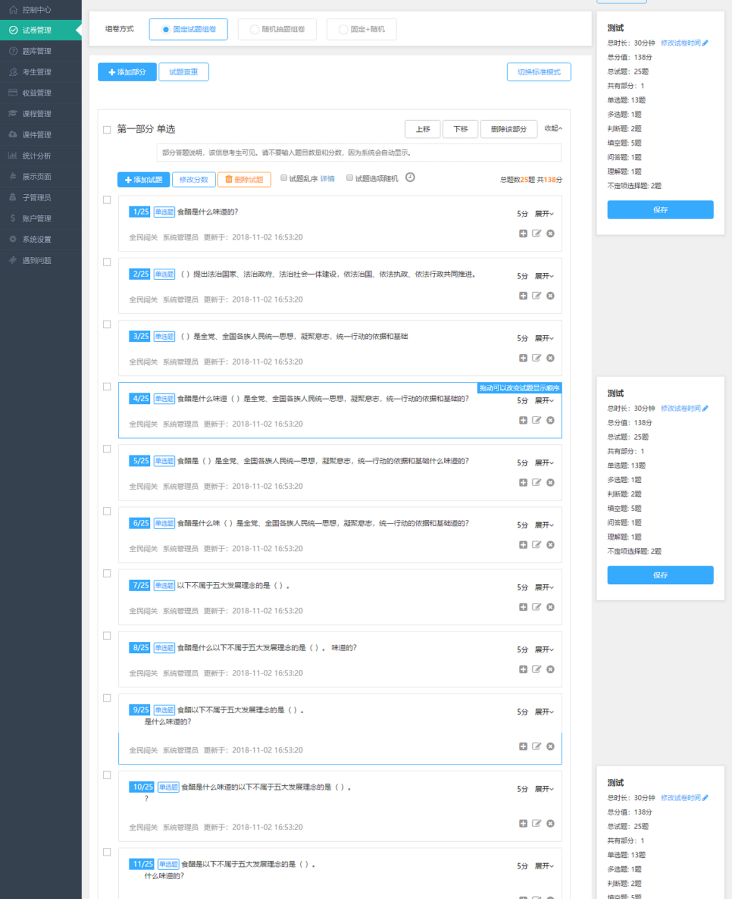Click the edit icon on question 1/25

pyautogui.click(x=537, y=233)
